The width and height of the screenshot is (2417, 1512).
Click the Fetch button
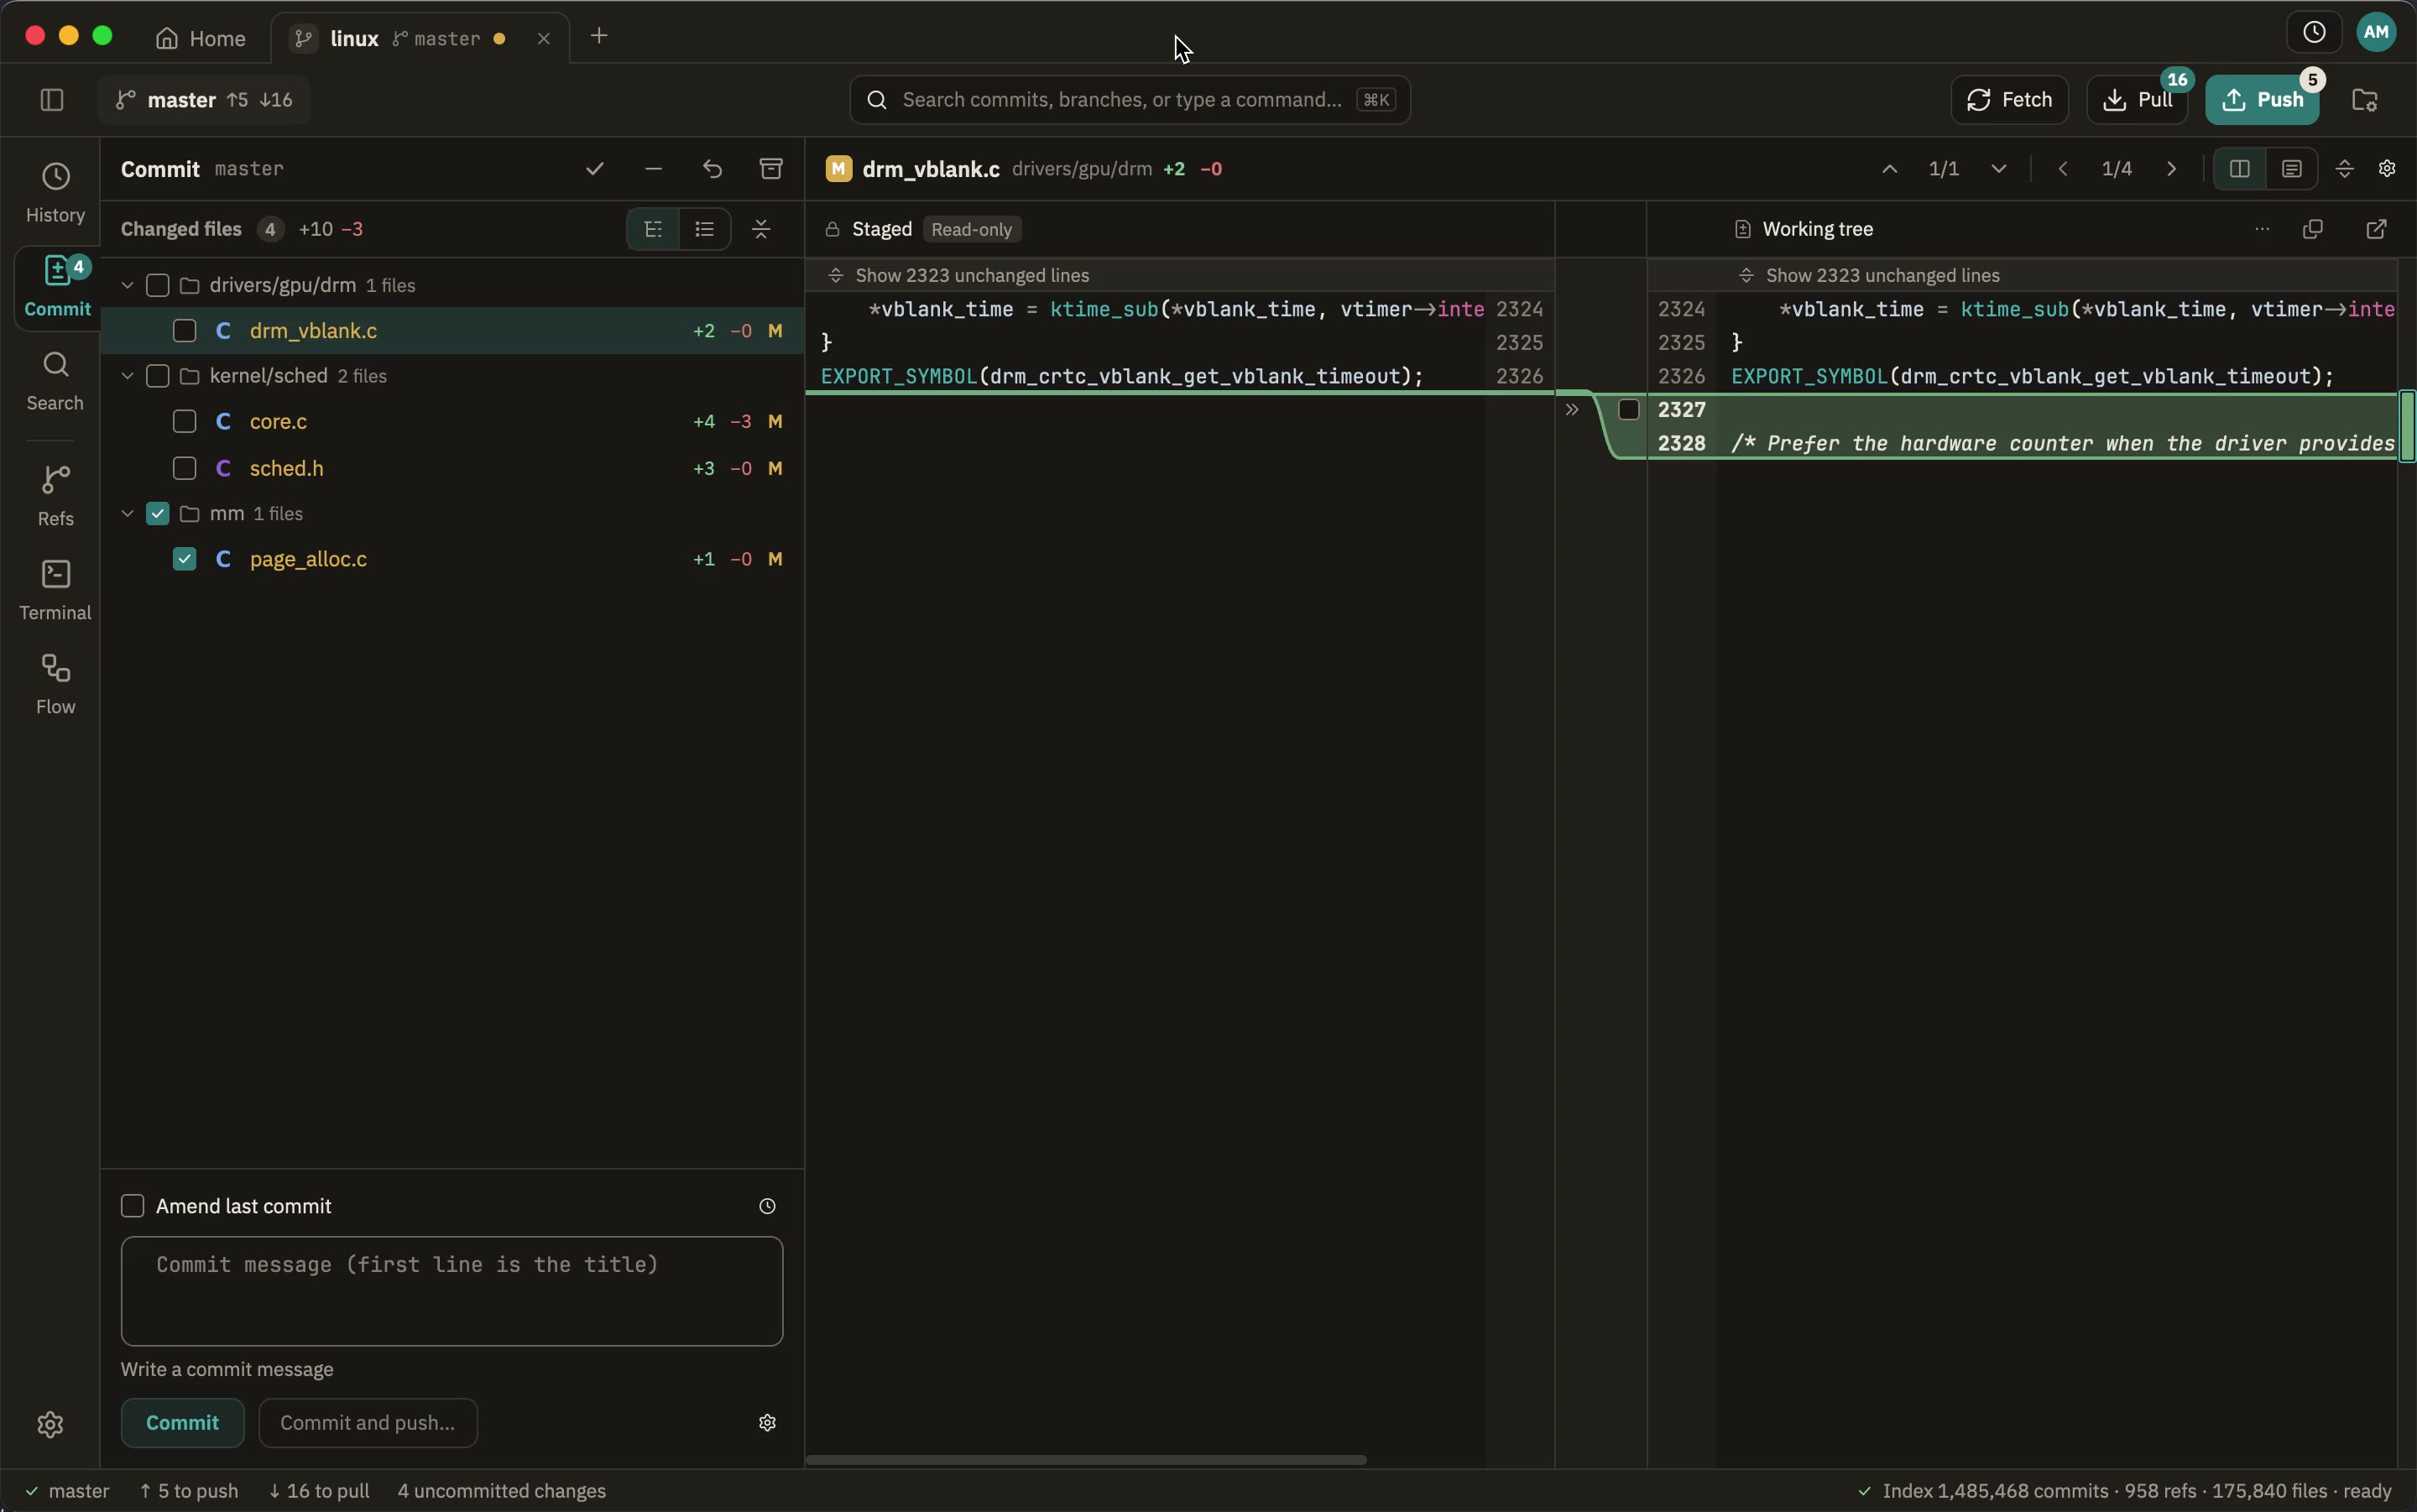tap(2009, 100)
